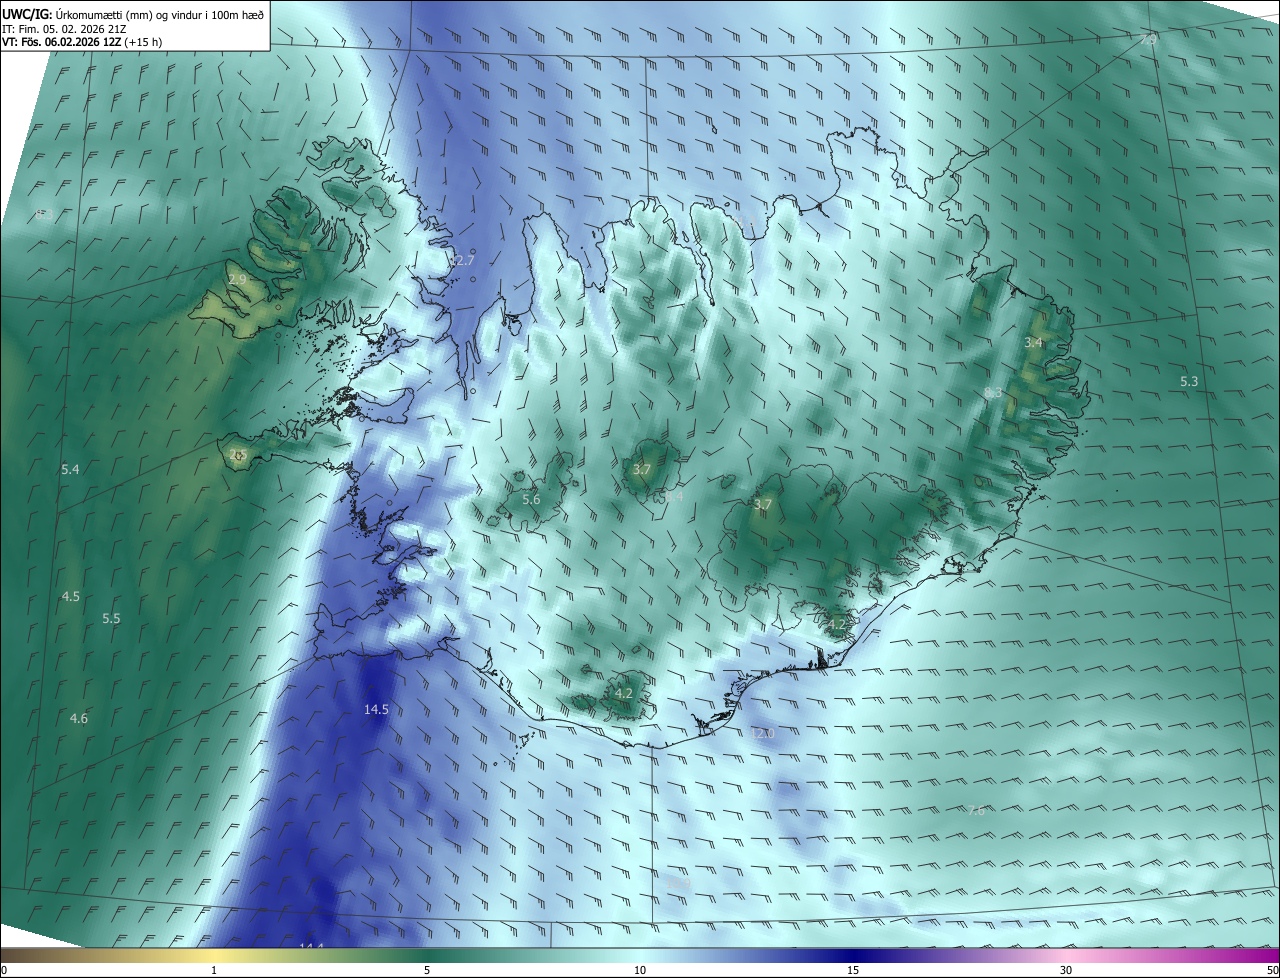Click the 7.9 value on the map
The width and height of the screenshot is (1280, 978).
click(x=1149, y=39)
